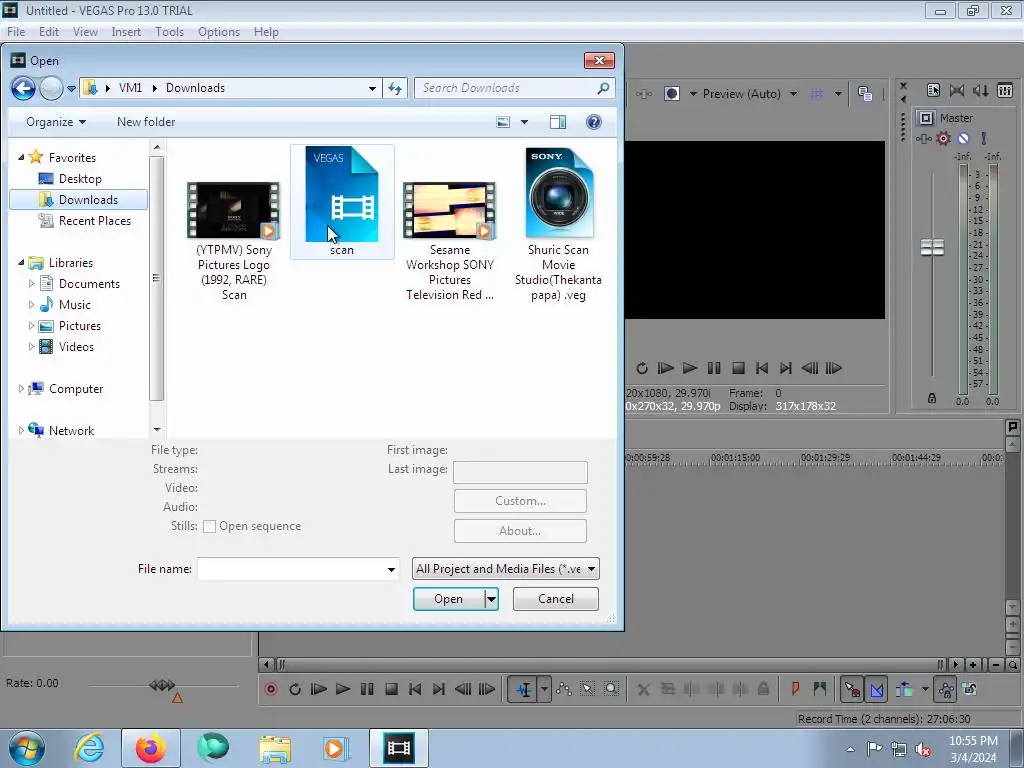
Task: Toggle Lock Envelopes to Events
Action: tap(946, 689)
